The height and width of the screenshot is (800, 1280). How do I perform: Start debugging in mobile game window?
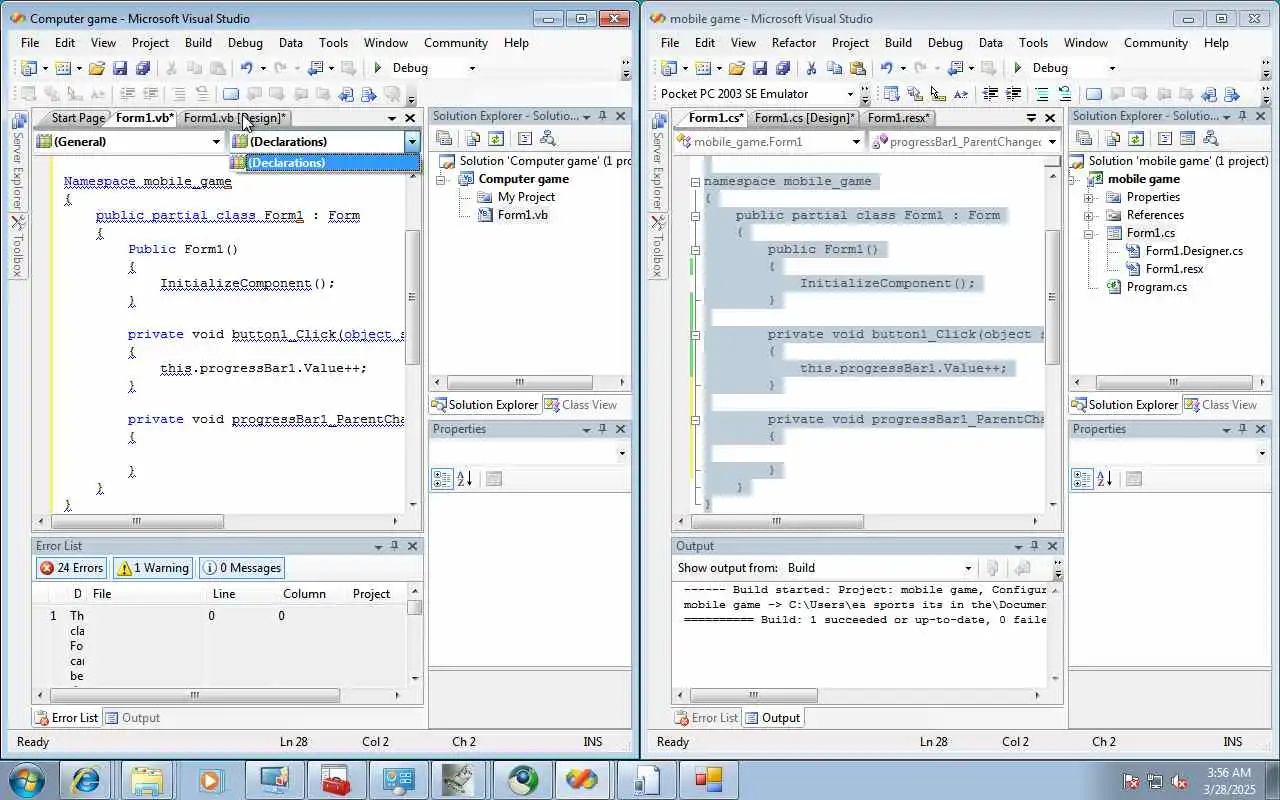1018,68
